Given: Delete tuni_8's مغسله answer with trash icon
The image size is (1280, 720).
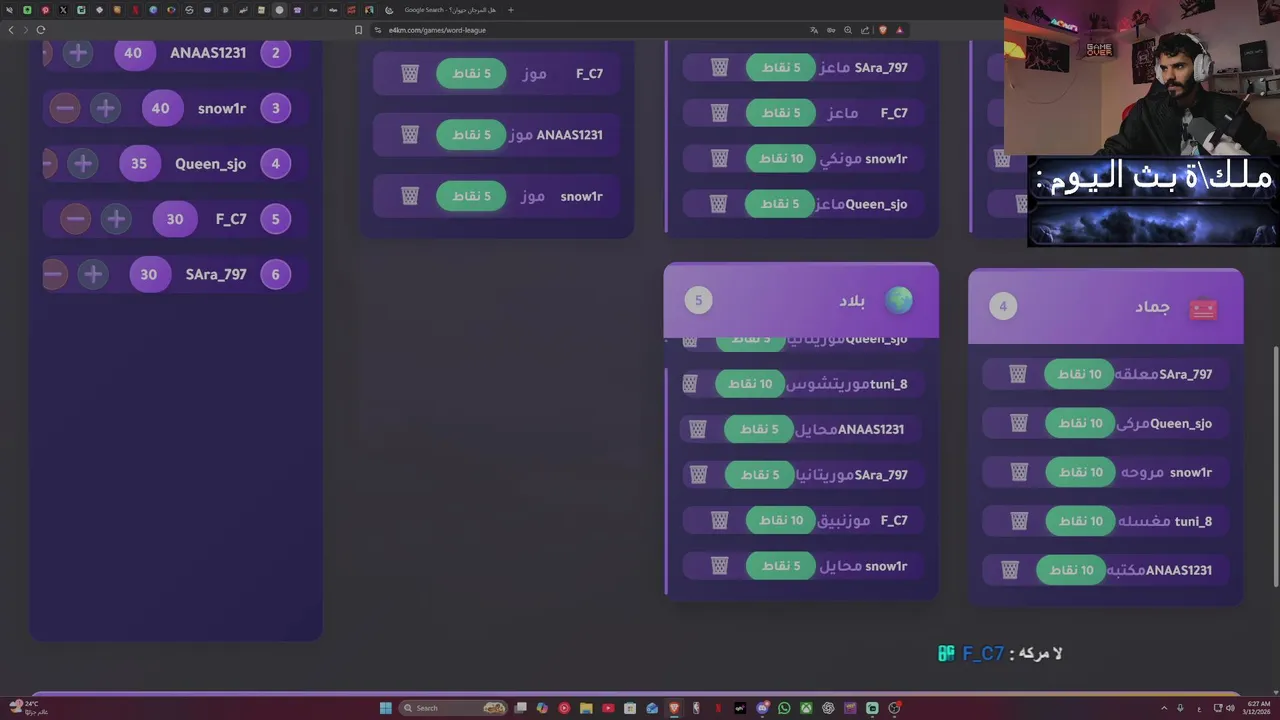Looking at the screenshot, I should [1019, 521].
